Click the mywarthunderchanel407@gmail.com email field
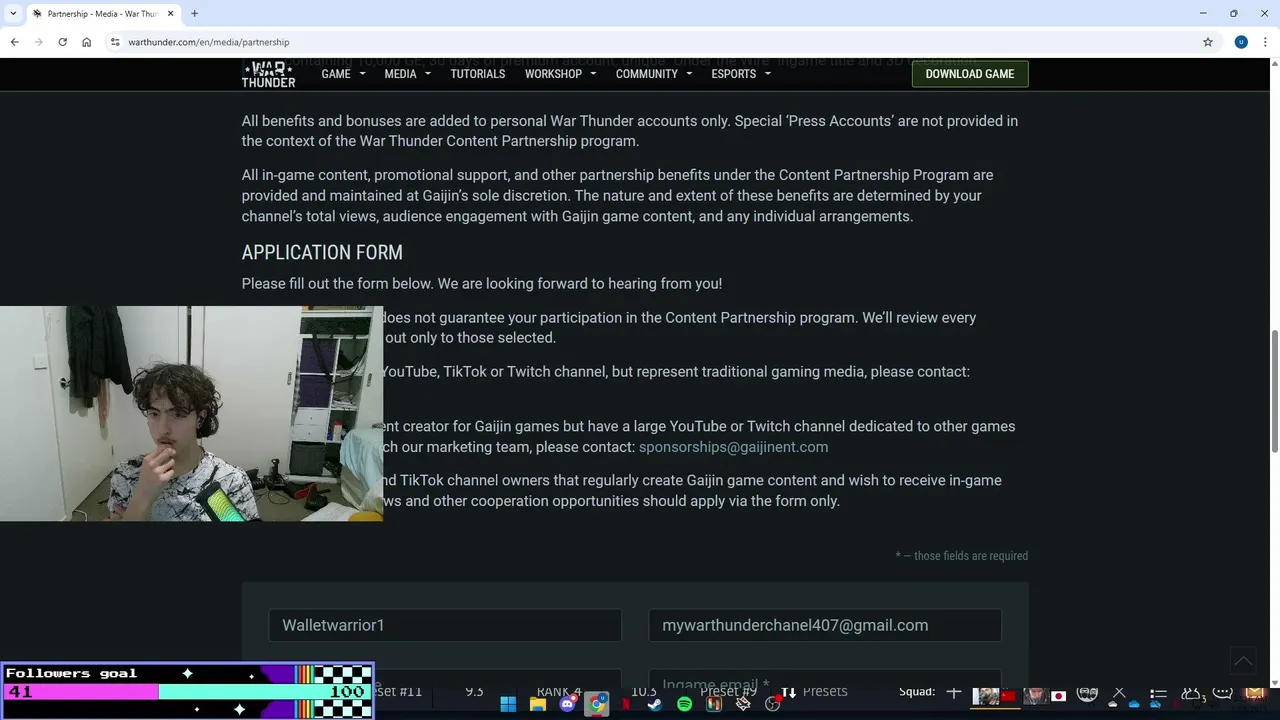1280x720 pixels. [825, 625]
